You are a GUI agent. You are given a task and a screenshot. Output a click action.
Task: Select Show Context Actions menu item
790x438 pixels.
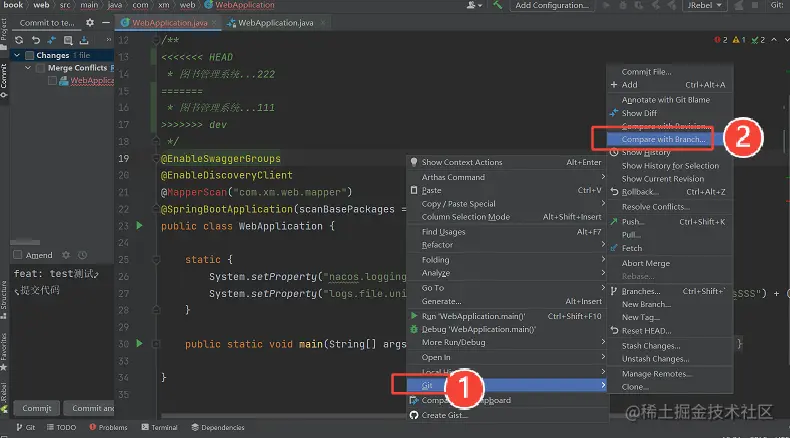pos(507,162)
